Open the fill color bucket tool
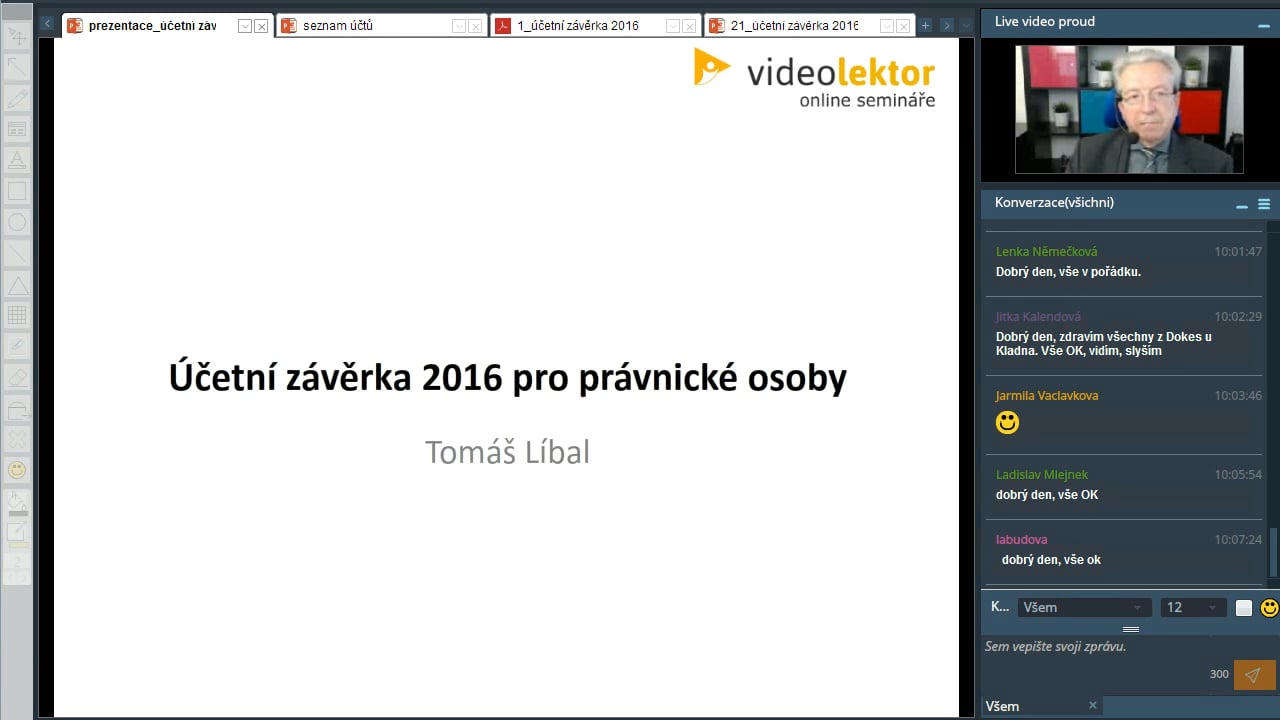1280x720 pixels. click(x=17, y=501)
